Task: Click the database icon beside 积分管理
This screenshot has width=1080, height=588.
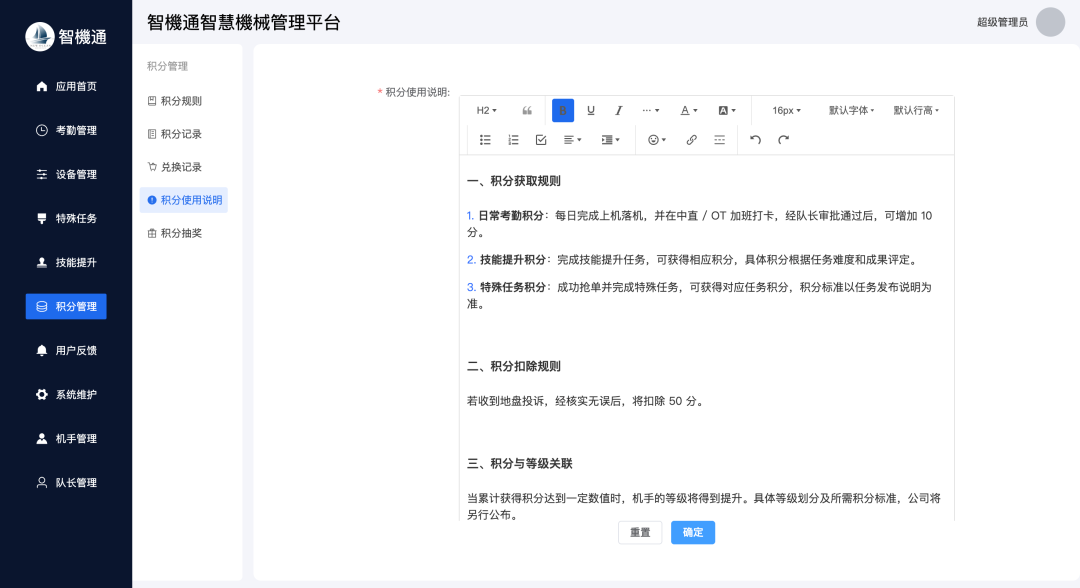Action: coord(42,306)
